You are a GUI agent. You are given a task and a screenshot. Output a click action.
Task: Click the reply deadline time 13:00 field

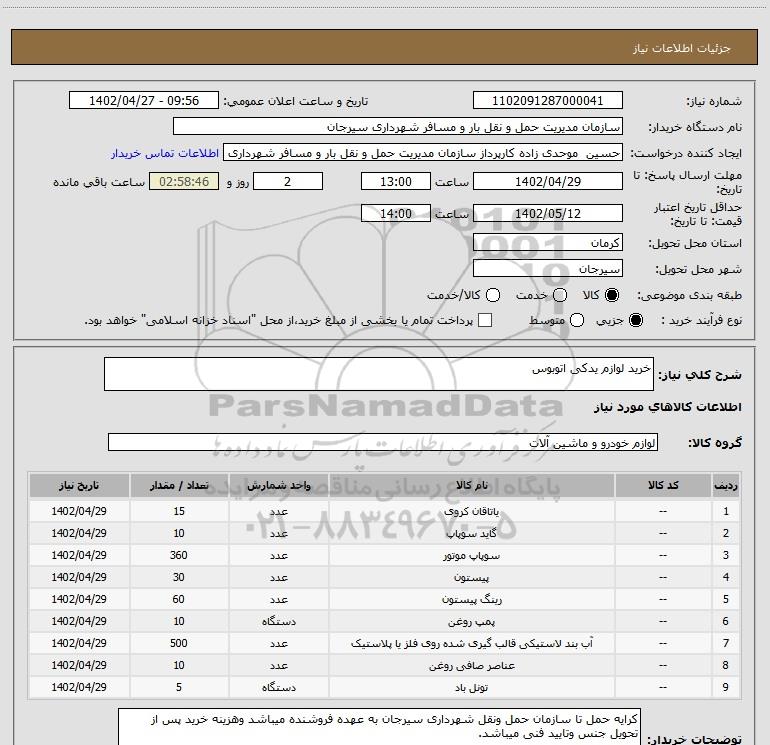396,181
